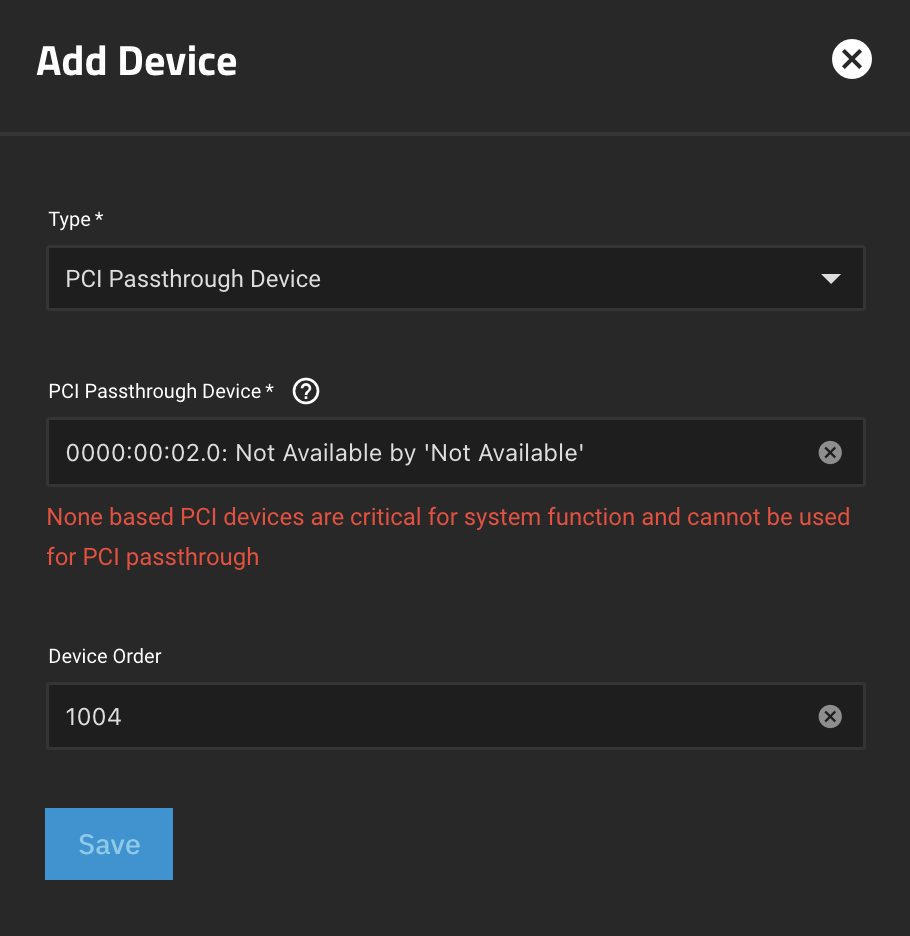Click the 'for PCI passthrough' error line
The width and height of the screenshot is (910, 936).
pyautogui.click(x=153, y=557)
